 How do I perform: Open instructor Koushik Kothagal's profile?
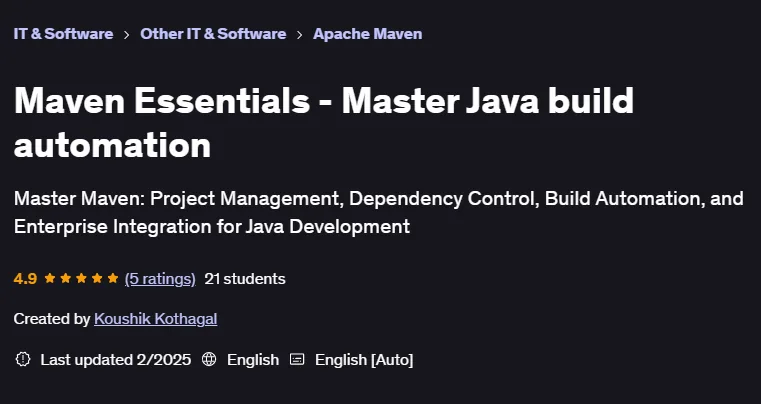(155, 319)
